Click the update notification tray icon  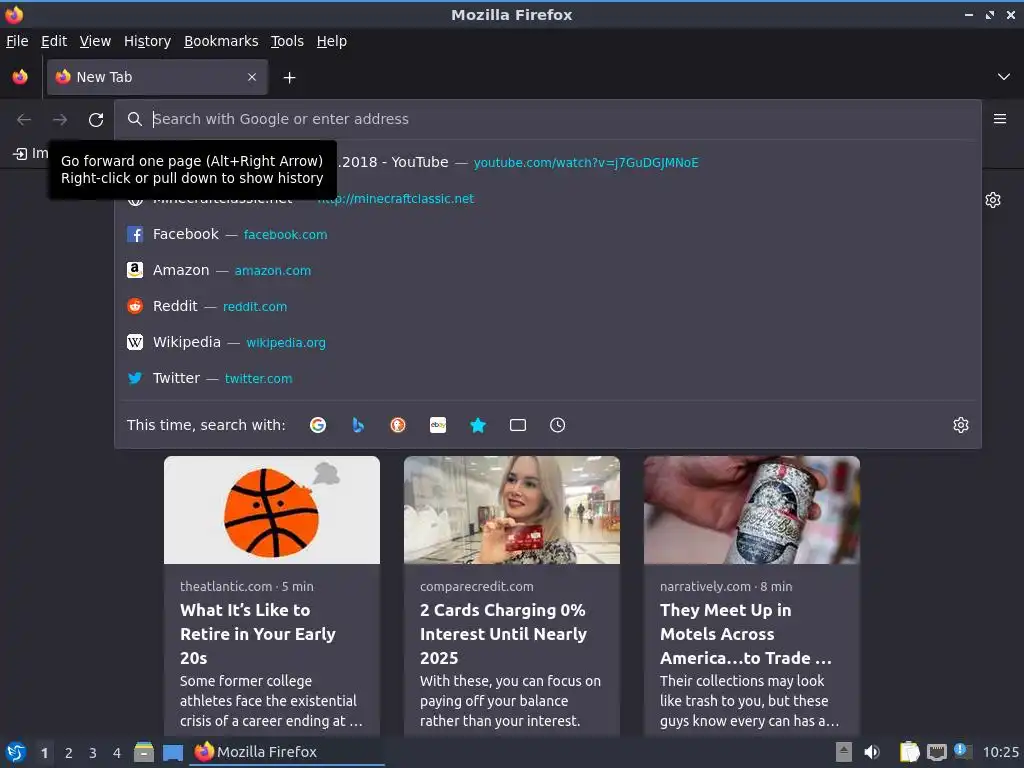[963, 751]
